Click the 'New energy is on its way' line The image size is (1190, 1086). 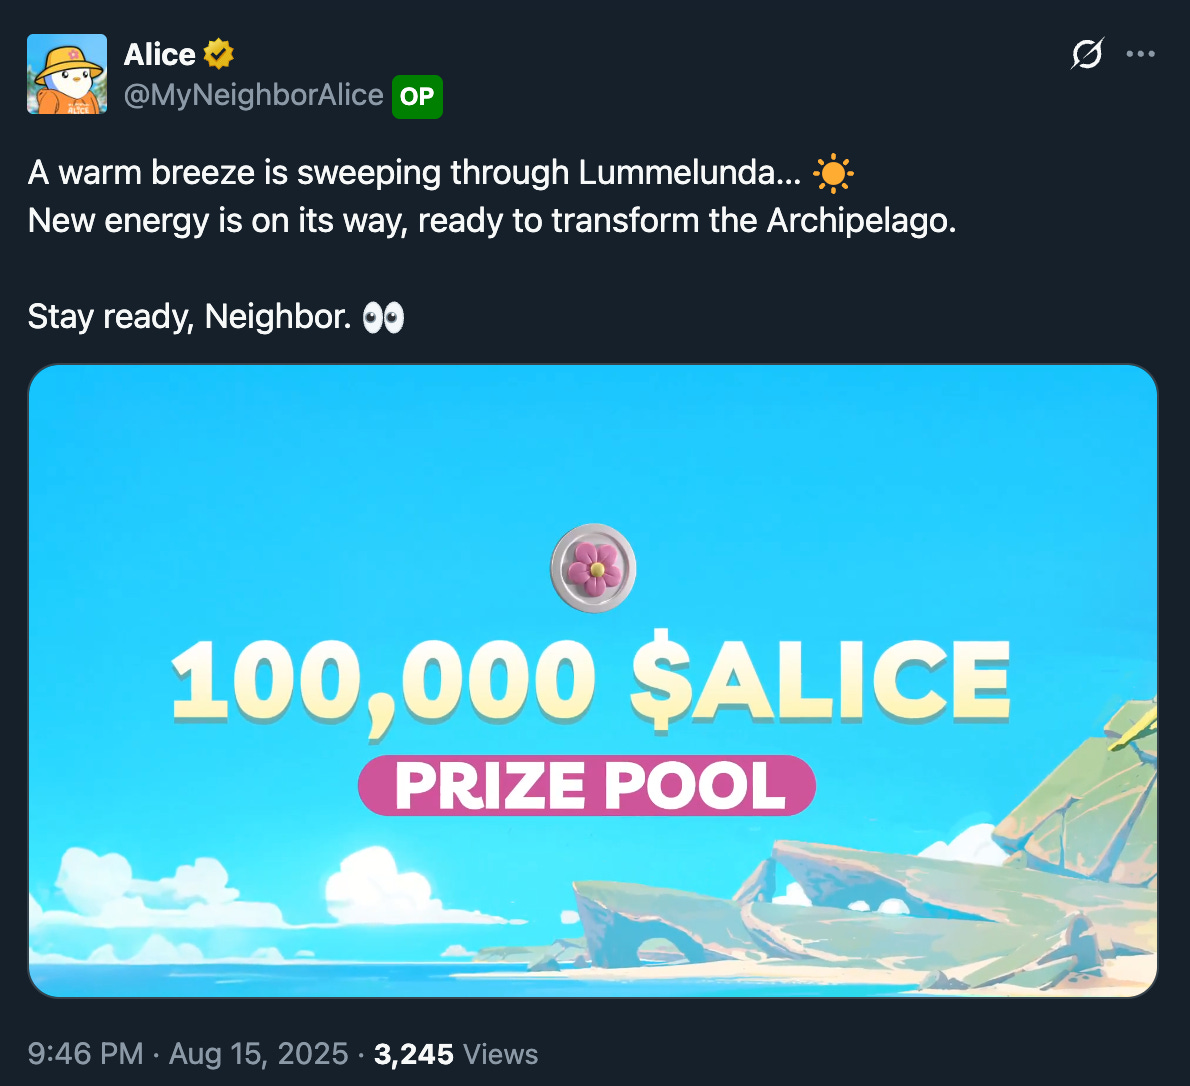492,221
